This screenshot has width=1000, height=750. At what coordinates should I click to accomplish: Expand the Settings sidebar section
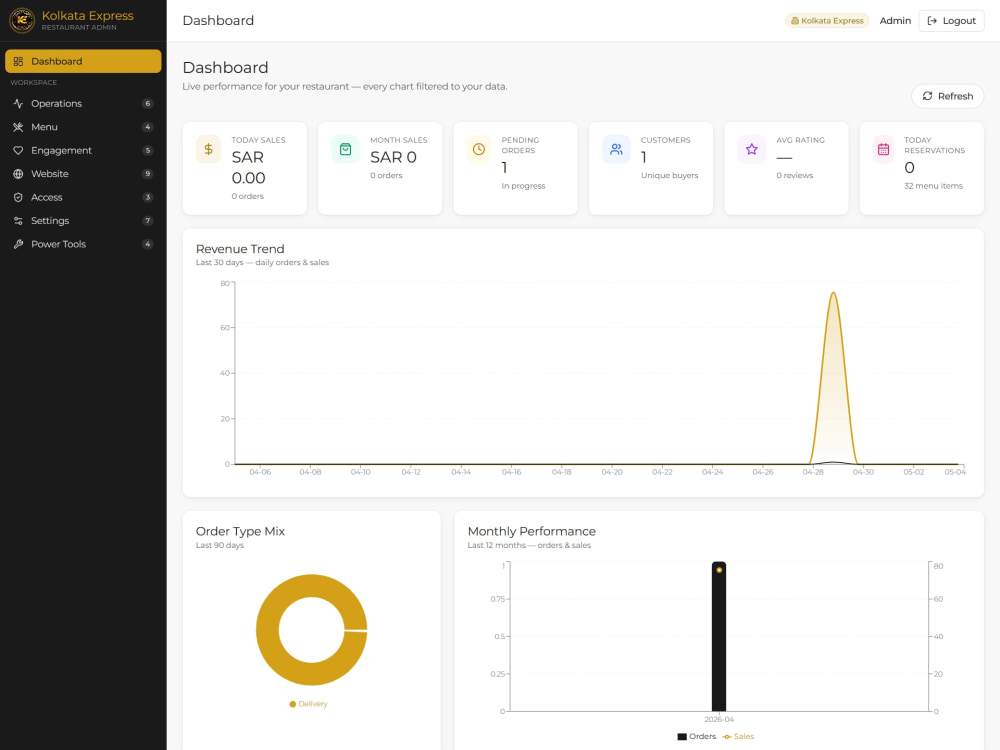click(x=83, y=221)
